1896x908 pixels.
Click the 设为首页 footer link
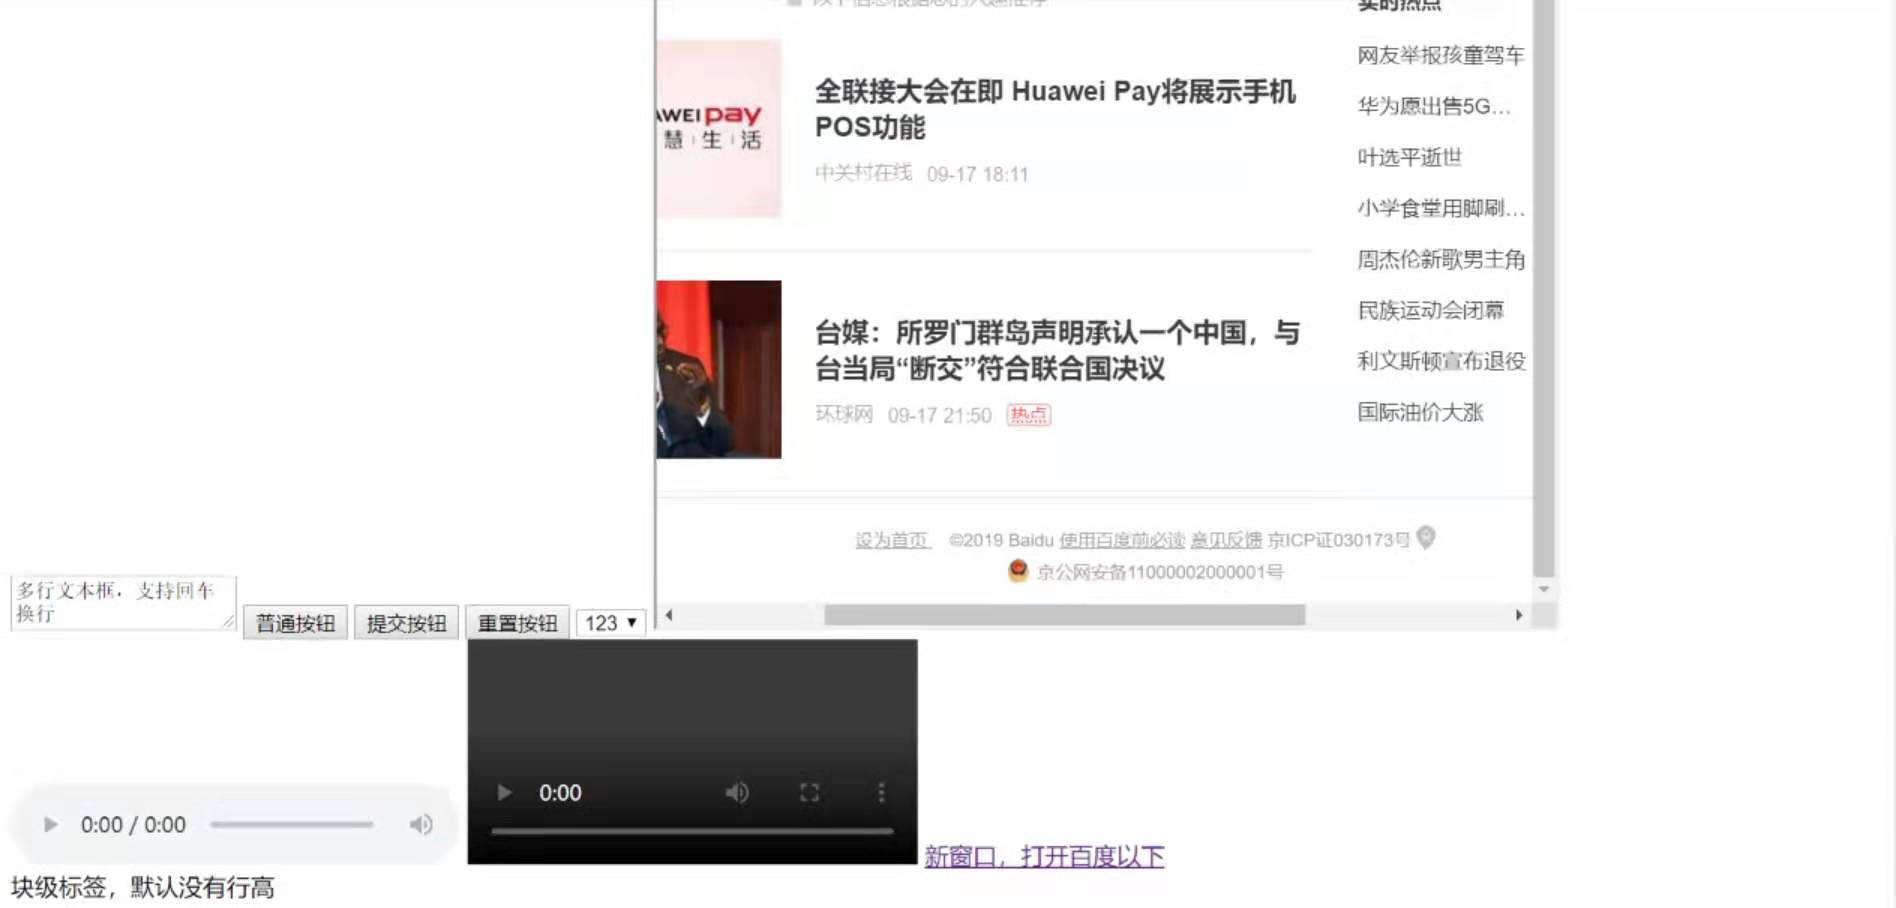[891, 540]
